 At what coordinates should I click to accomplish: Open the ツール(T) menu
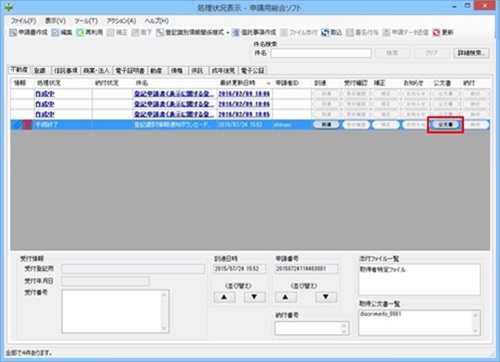pyautogui.click(x=86, y=21)
